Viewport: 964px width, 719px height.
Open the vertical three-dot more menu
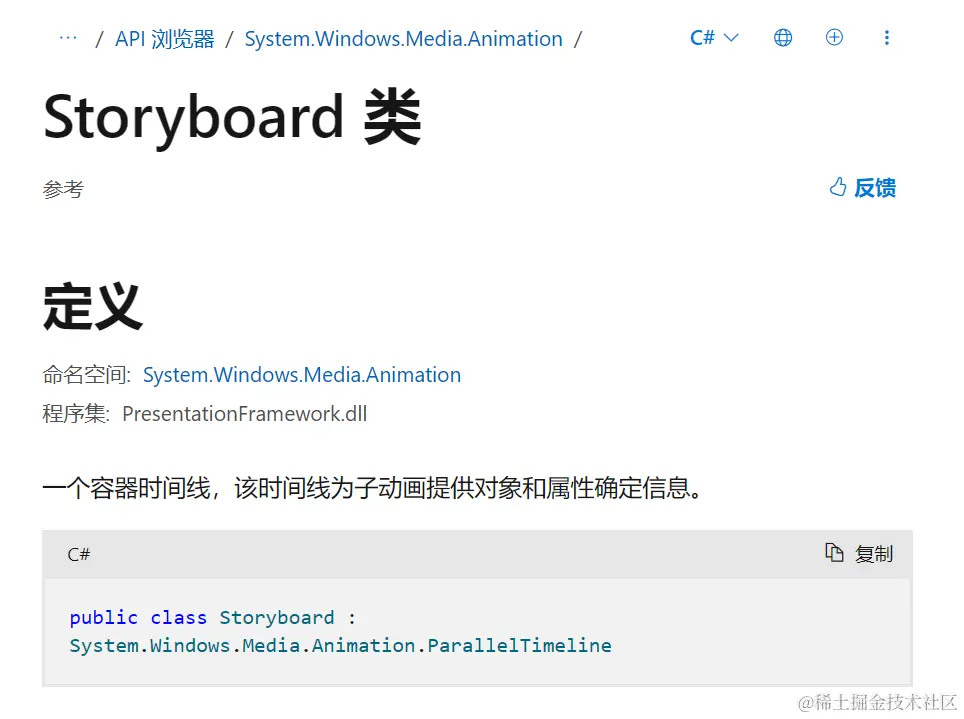887,38
